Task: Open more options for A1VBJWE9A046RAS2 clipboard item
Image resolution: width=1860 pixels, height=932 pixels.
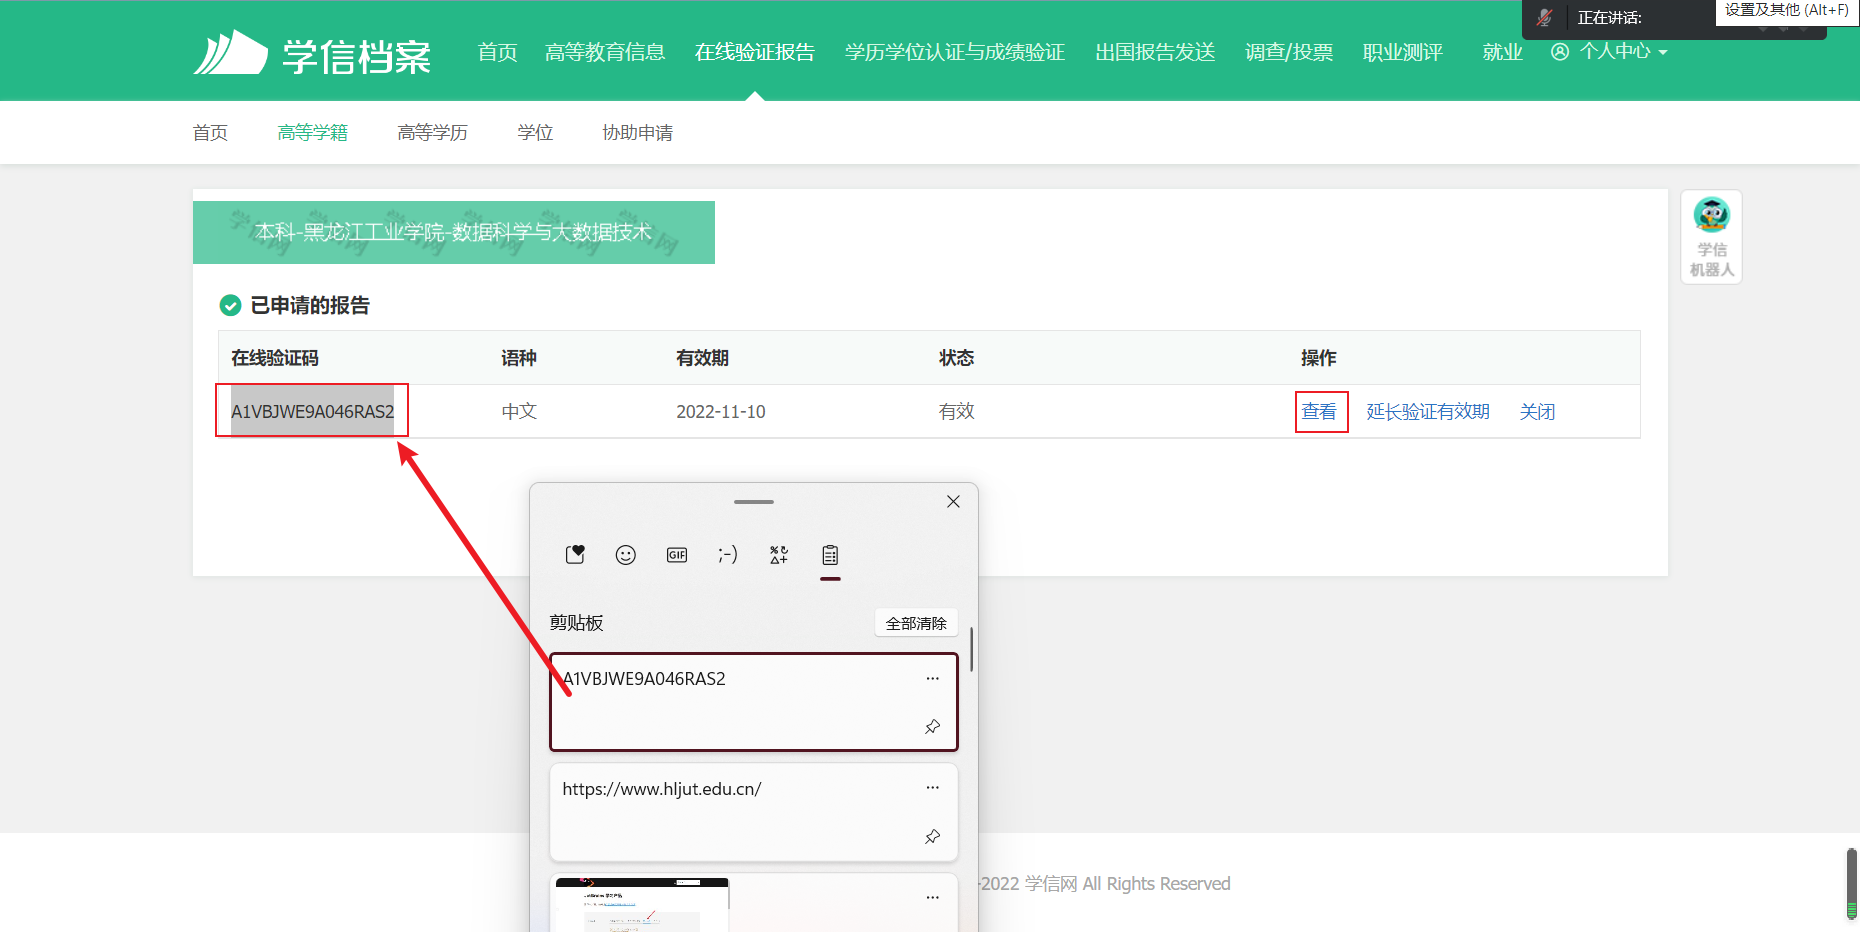Action: (x=932, y=679)
